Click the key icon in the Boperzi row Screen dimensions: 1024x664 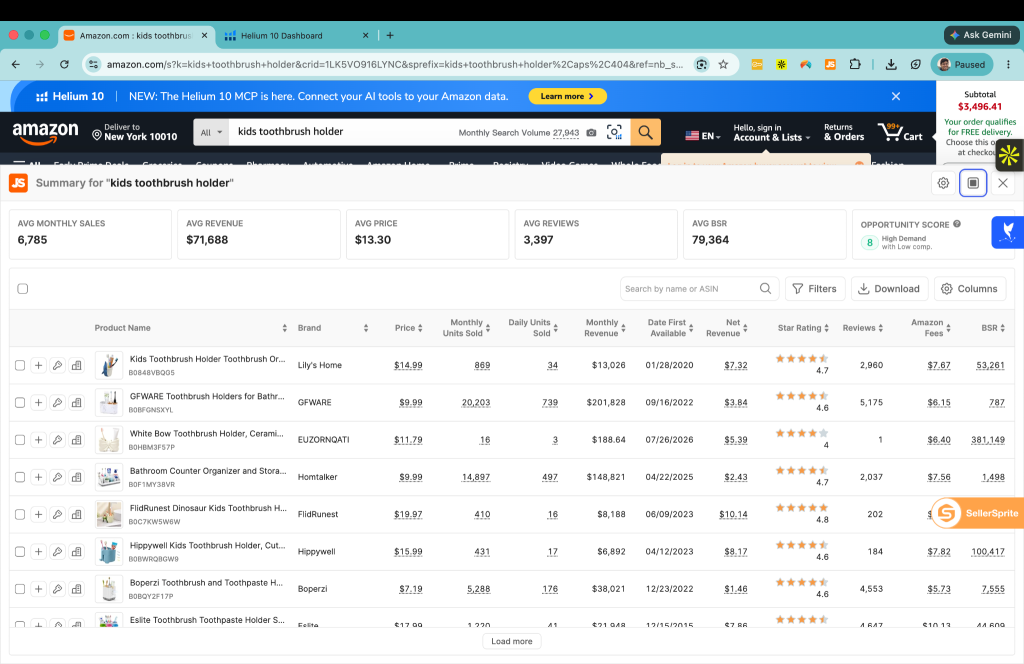click(x=57, y=589)
